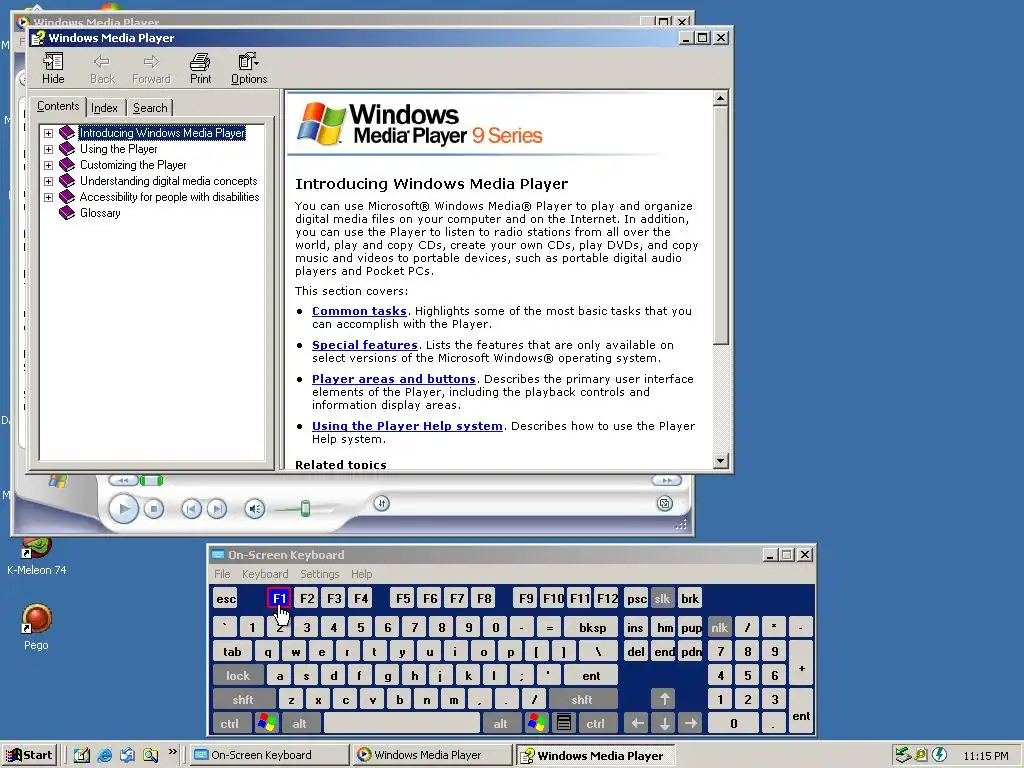The height and width of the screenshot is (768, 1024).
Task: Click the seek bar green handle
Action: pyautogui.click(x=151, y=481)
